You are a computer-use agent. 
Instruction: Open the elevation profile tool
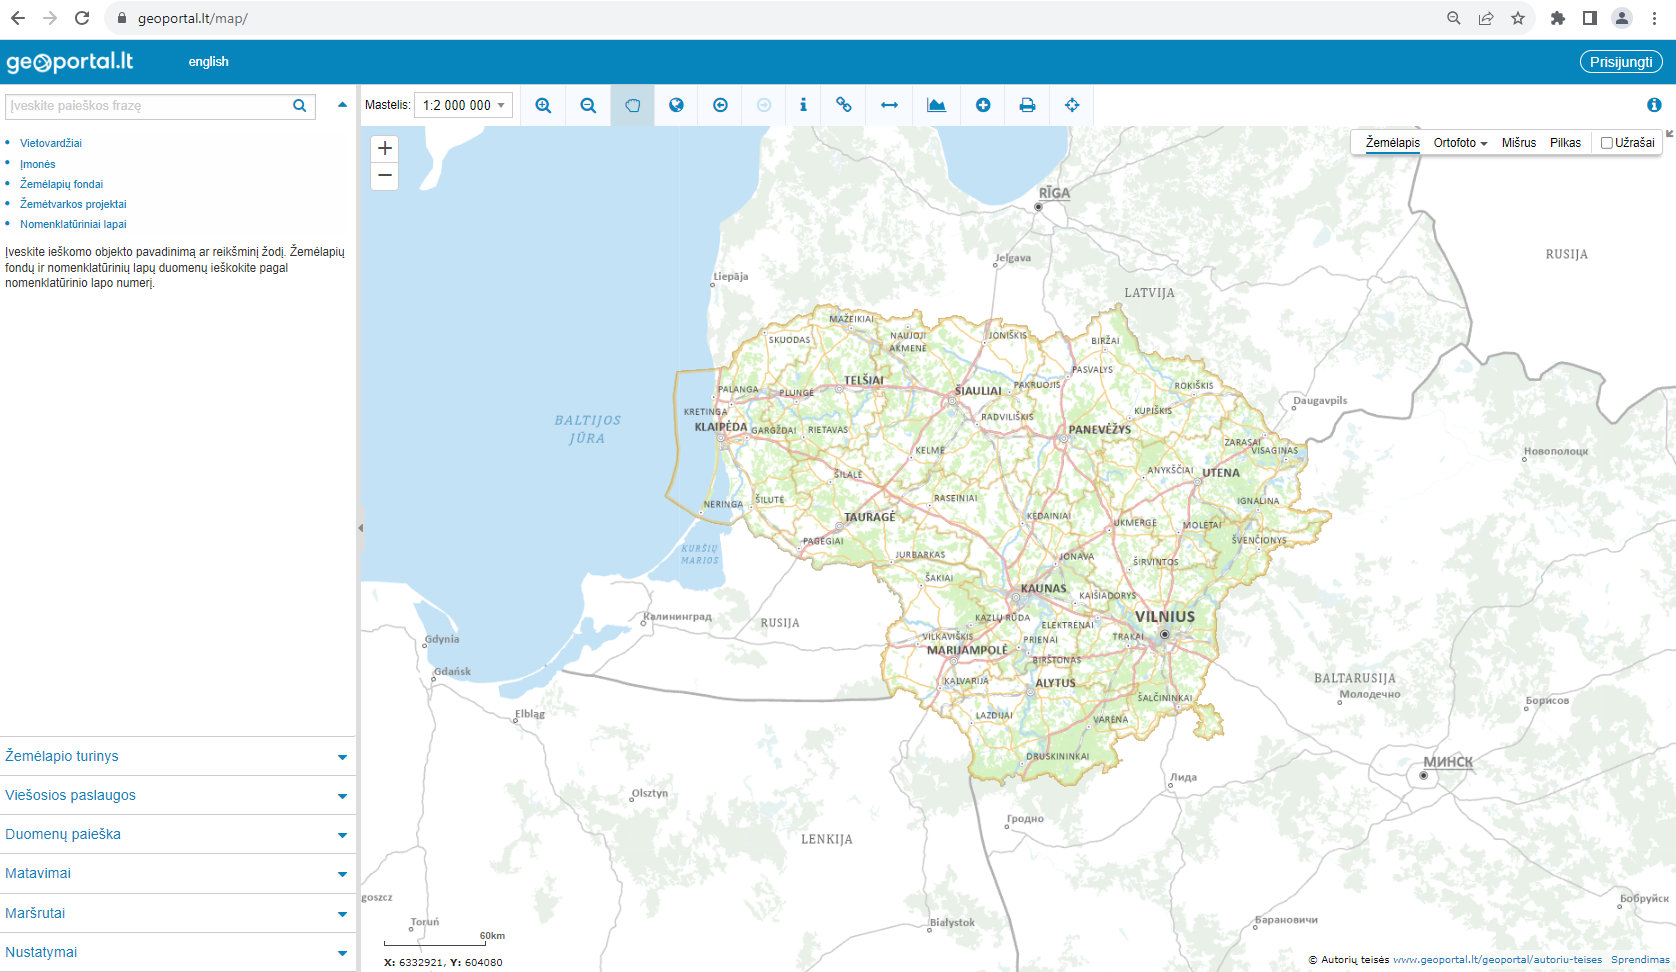(936, 105)
